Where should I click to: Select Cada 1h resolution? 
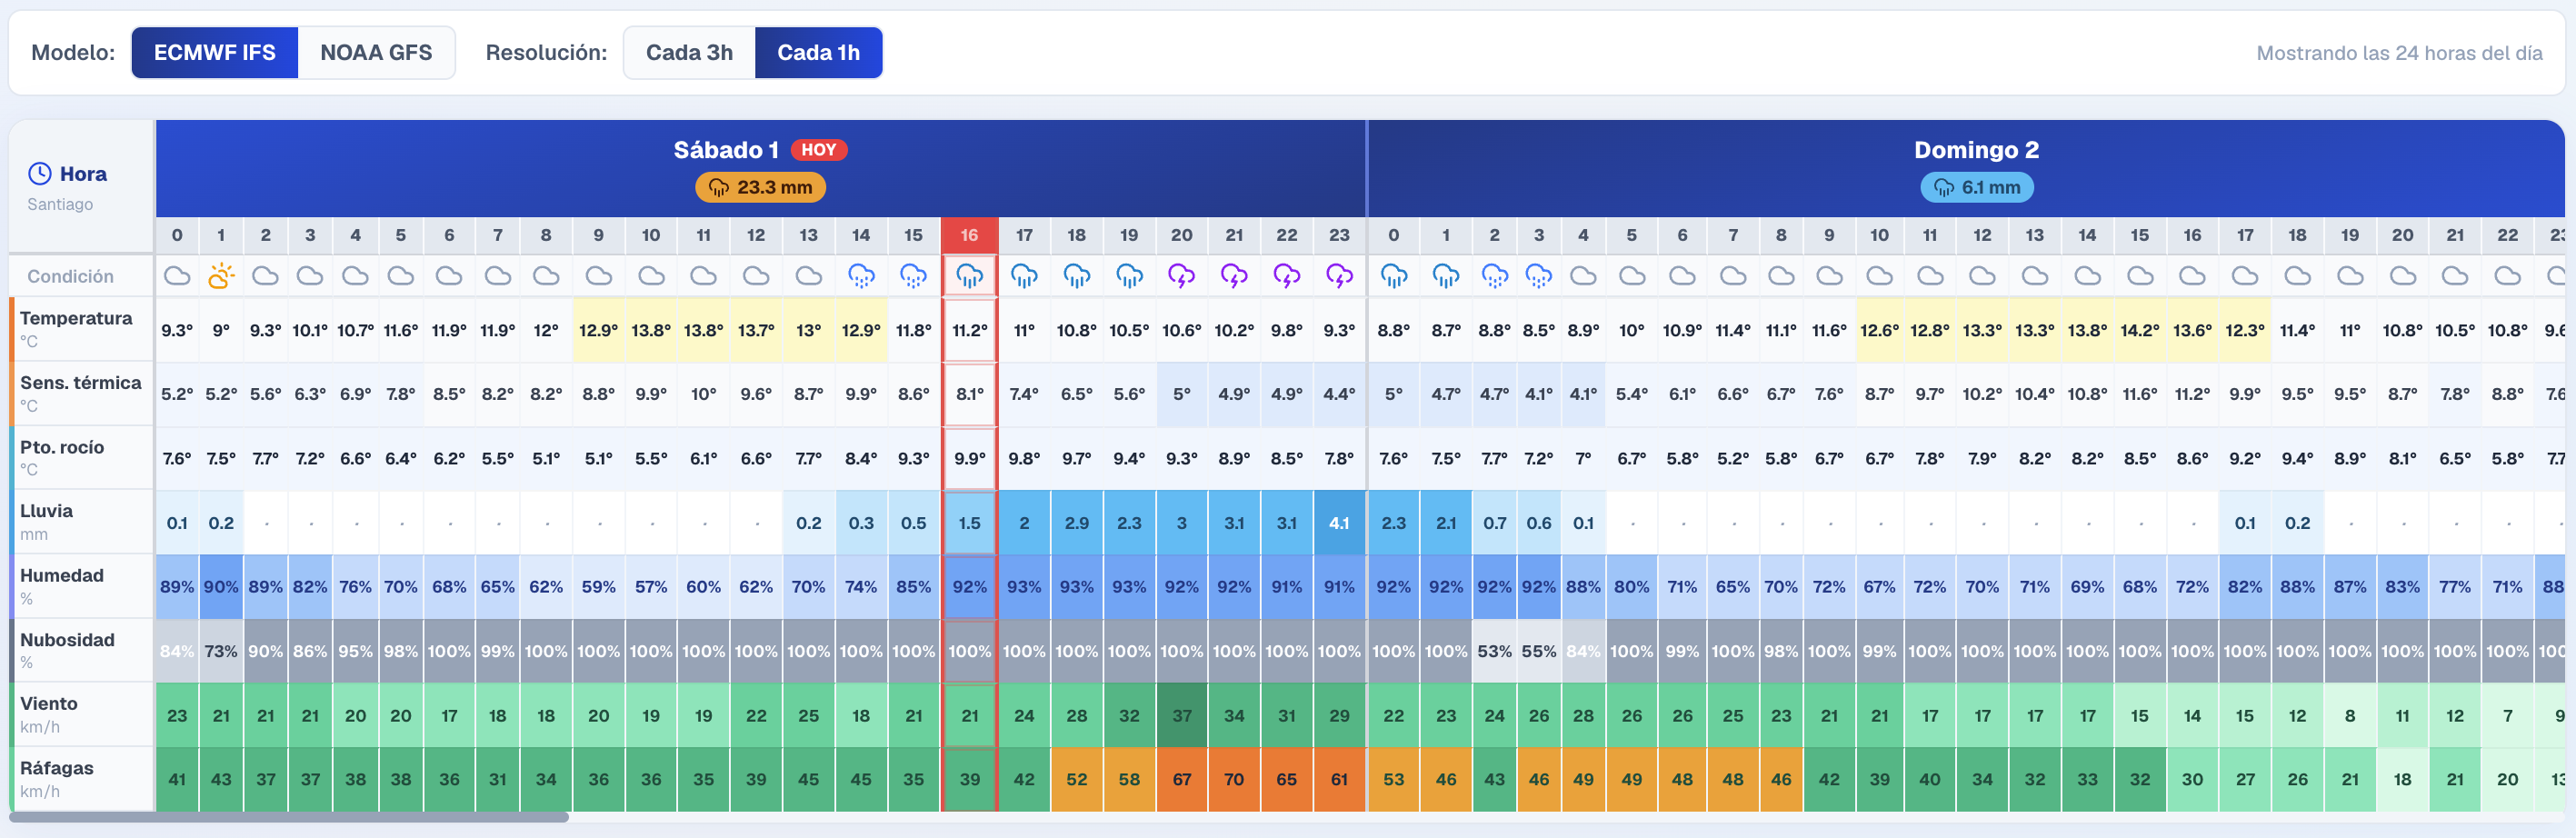[x=818, y=52]
